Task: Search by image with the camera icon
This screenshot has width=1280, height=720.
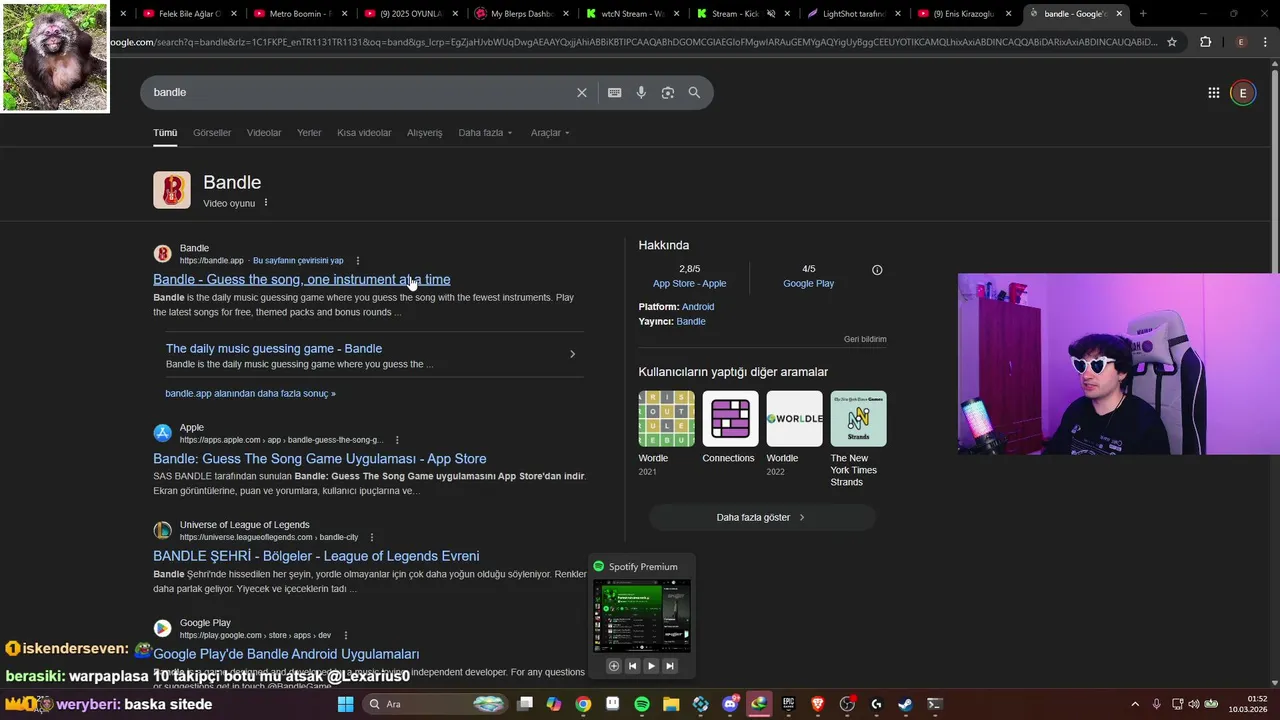Action: [668, 92]
